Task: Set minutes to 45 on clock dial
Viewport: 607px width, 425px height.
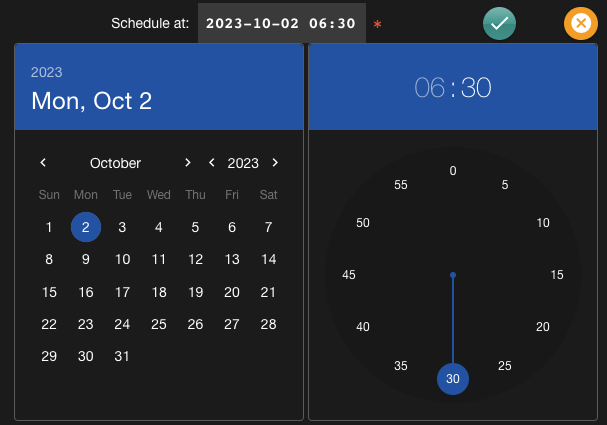Action: 349,275
